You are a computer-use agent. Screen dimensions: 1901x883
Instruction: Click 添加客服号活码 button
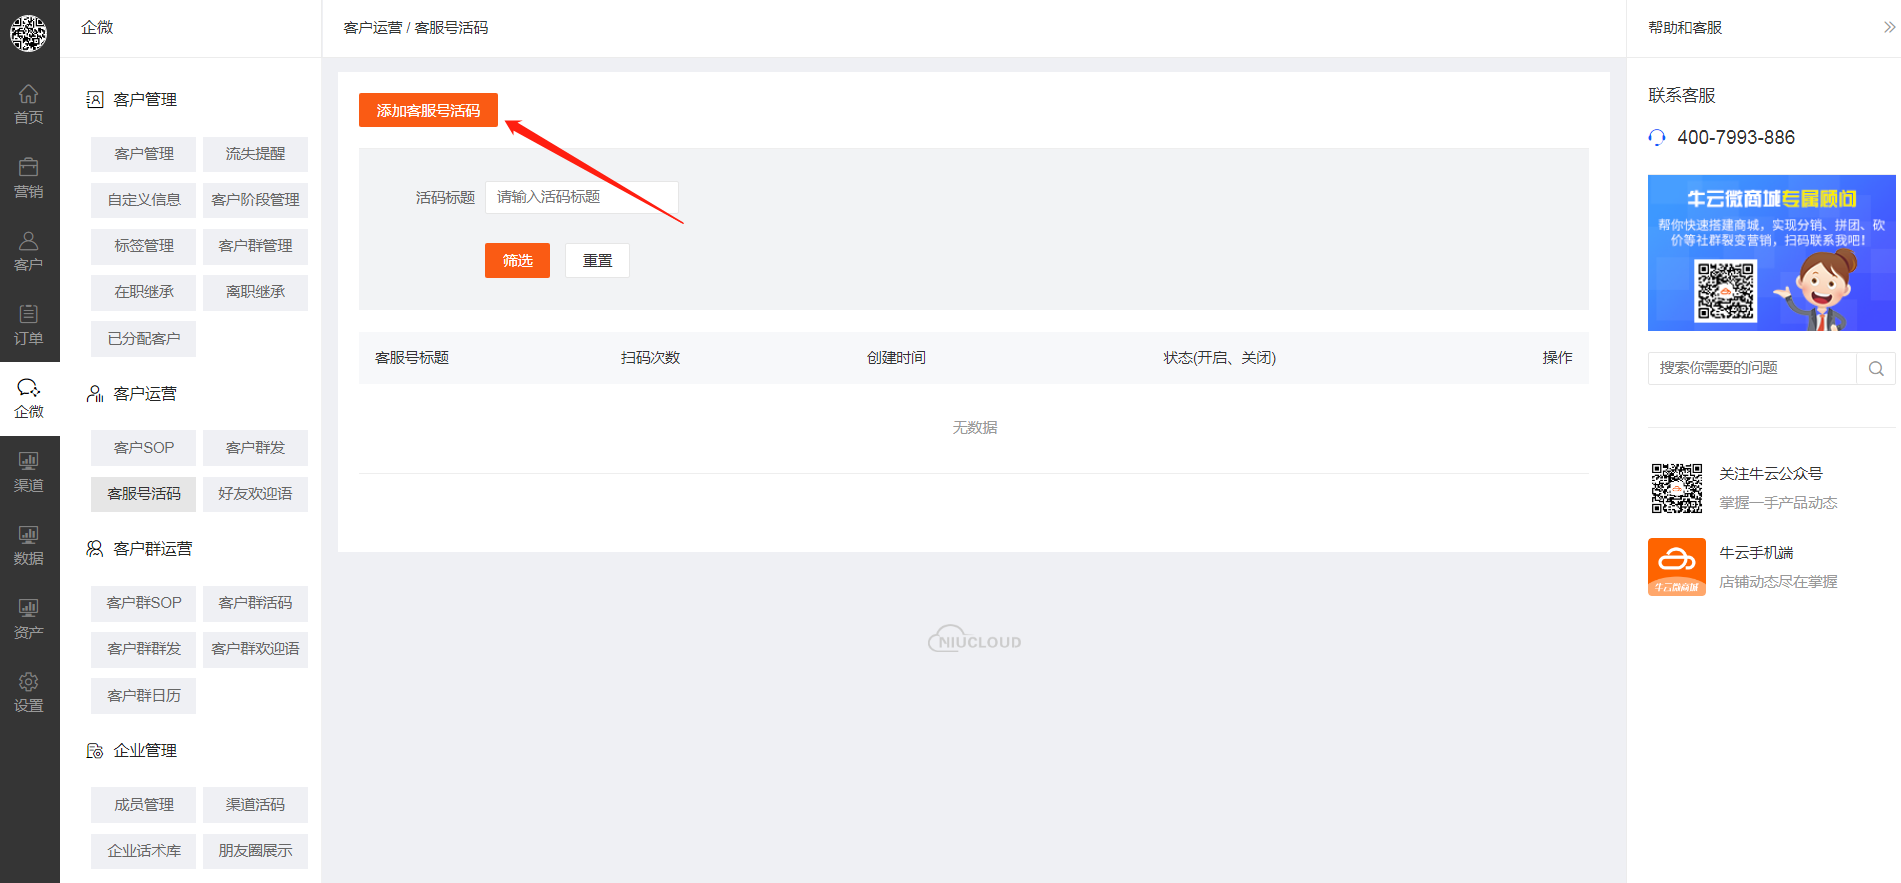[428, 110]
